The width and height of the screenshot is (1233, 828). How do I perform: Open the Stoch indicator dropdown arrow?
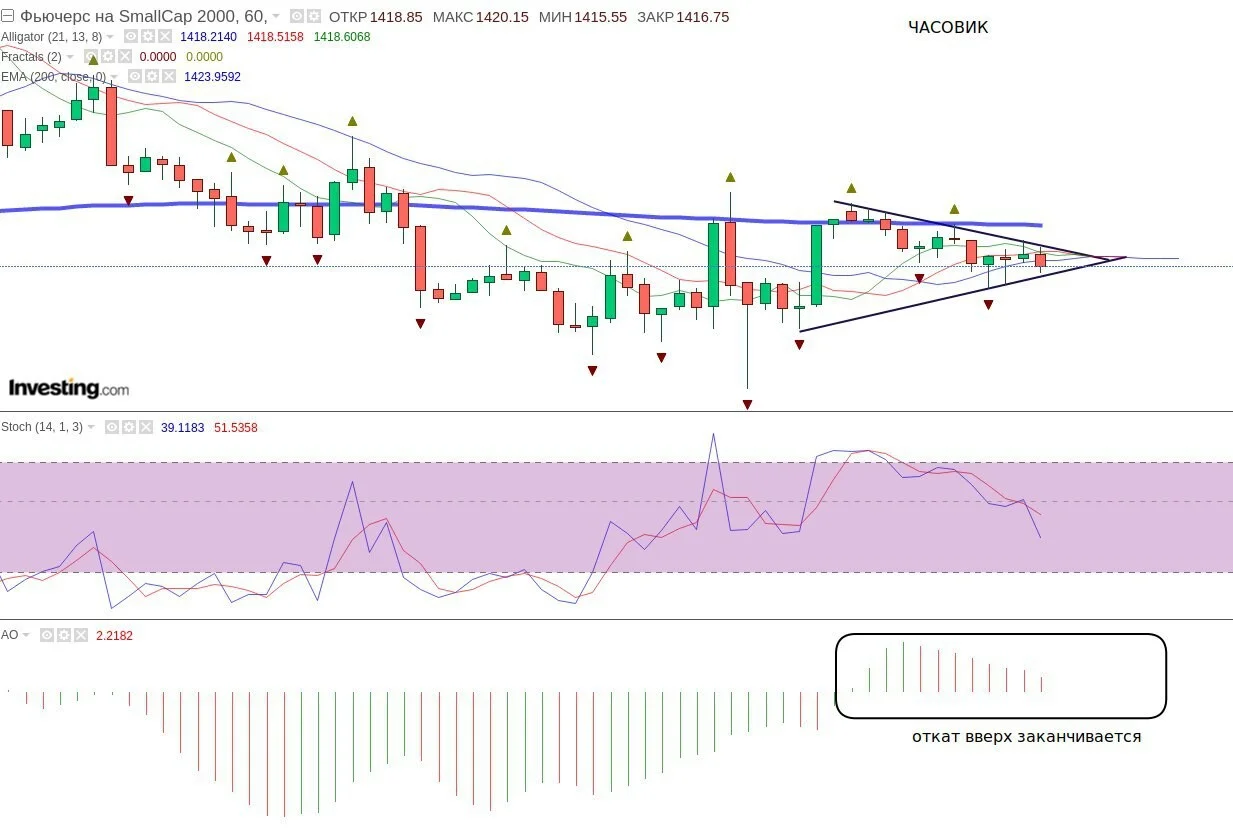pyautogui.click(x=92, y=428)
